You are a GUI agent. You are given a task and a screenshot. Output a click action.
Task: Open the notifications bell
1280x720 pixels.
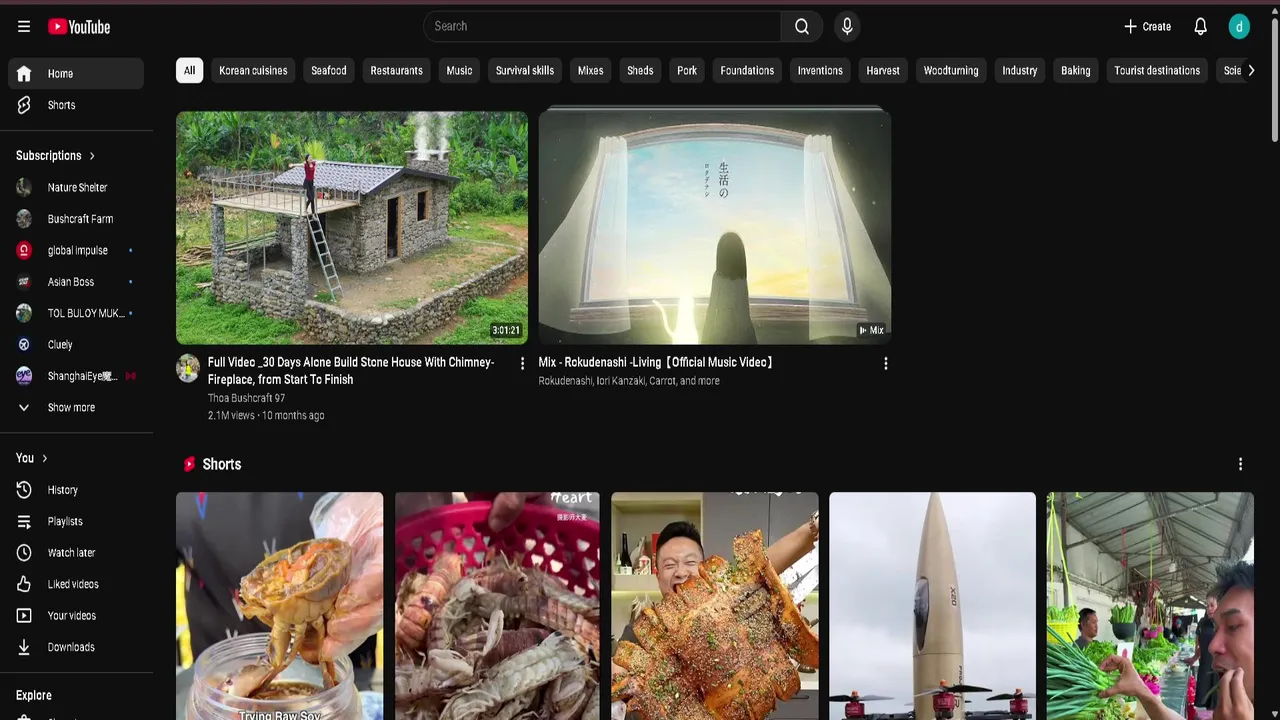coord(1201,27)
